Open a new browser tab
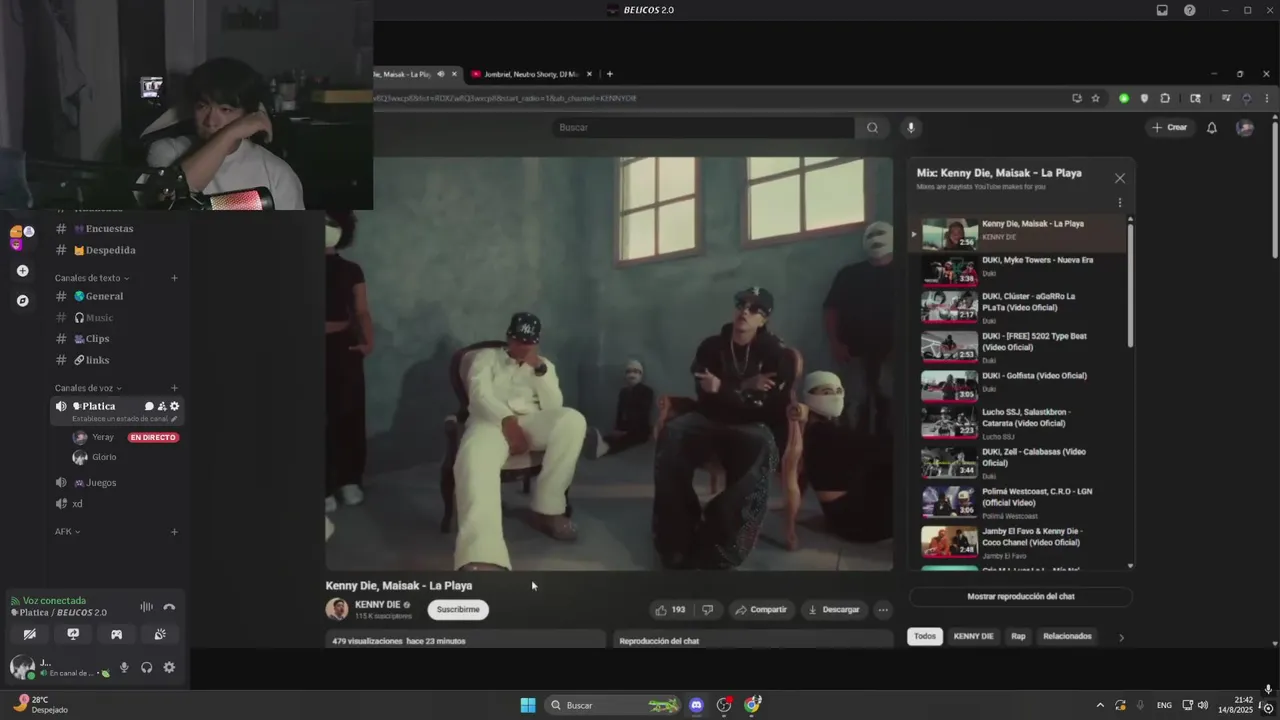The height and width of the screenshot is (720, 1280). tap(610, 74)
